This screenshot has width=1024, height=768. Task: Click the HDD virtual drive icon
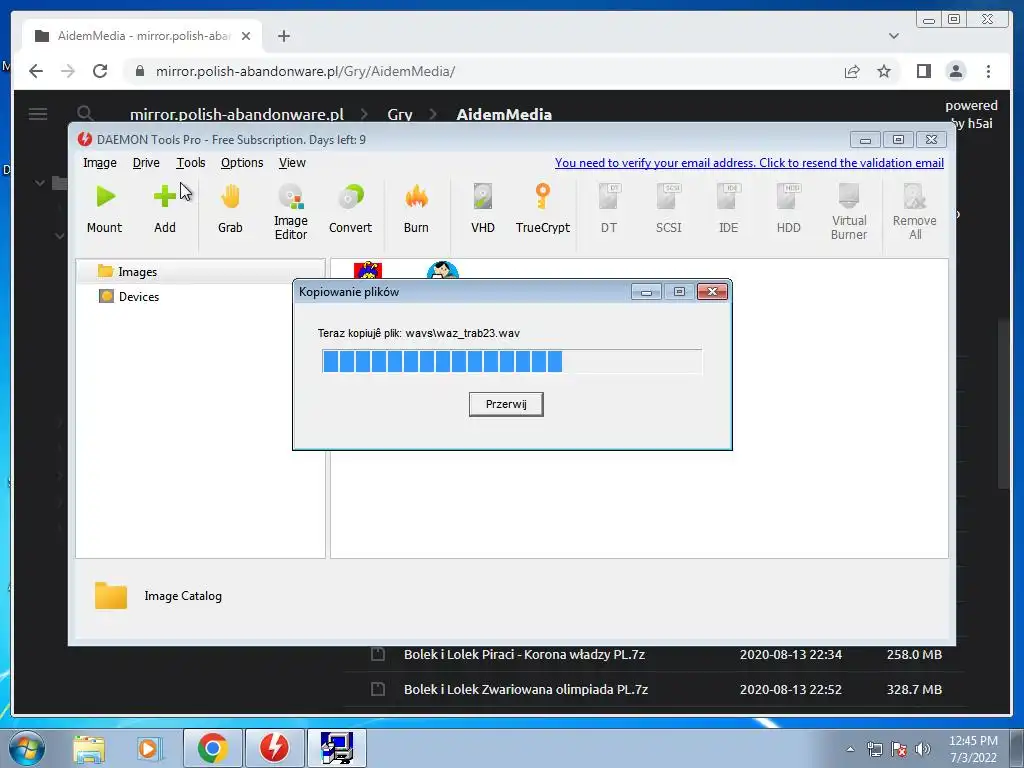click(x=788, y=209)
